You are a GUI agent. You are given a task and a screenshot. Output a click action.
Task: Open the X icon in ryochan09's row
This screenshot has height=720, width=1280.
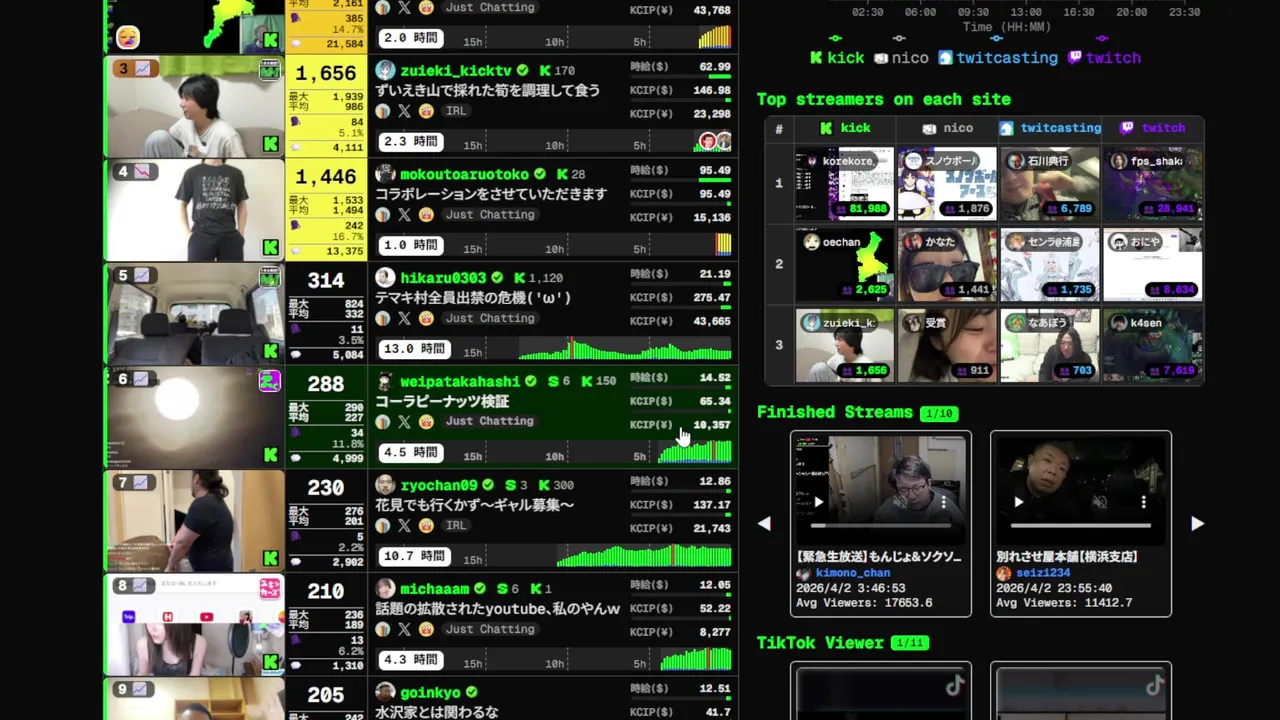[x=404, y=525]
